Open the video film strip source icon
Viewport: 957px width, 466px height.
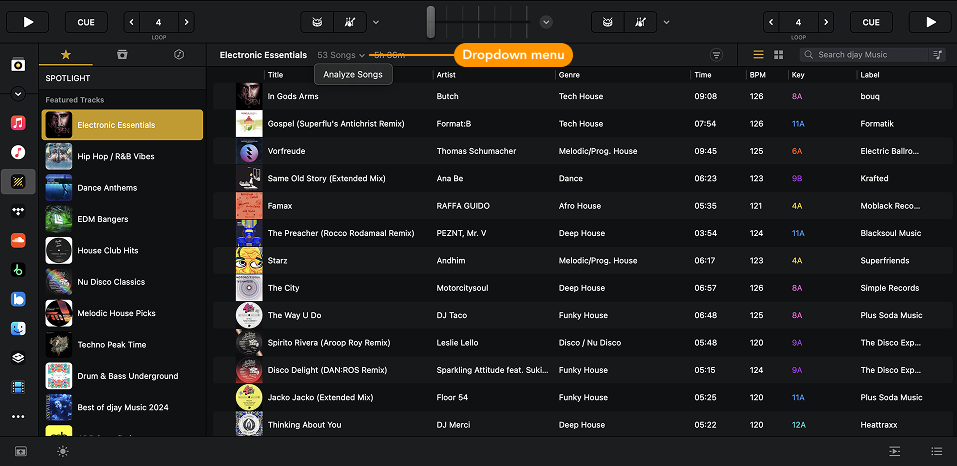click(18, 387)
